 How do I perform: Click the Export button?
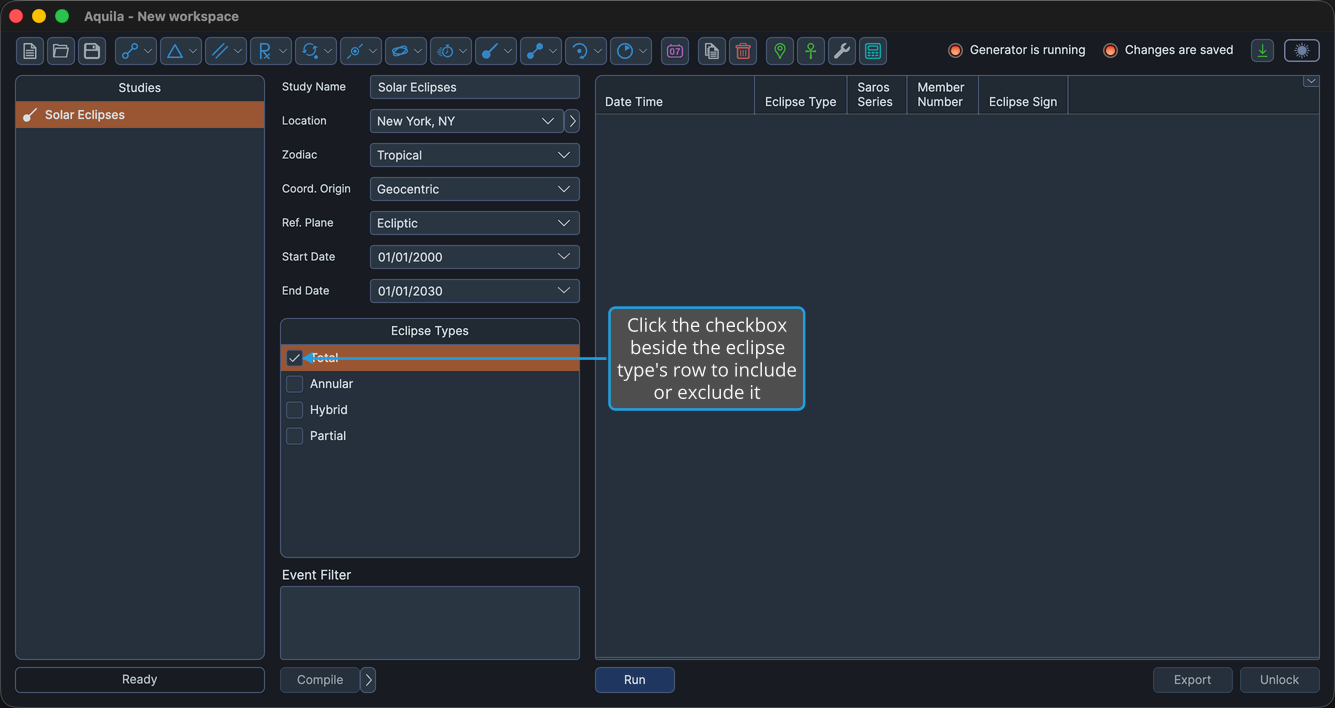coord(1192,680)
